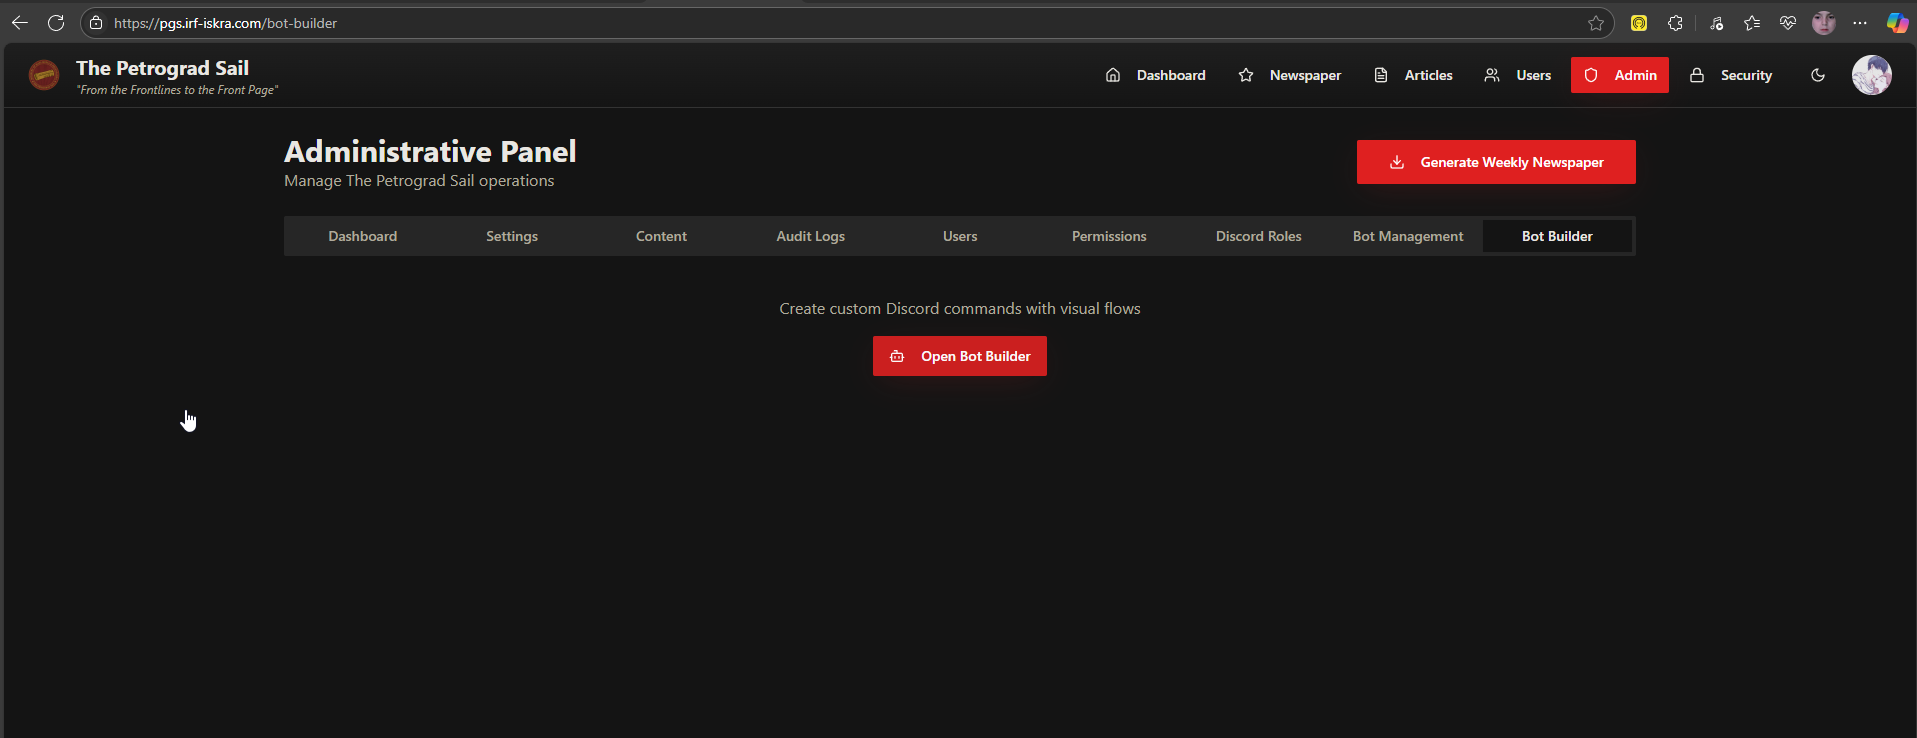
Task: Open Articles in top navigation
Action: pyautogui.click(x=1413, y=75)
